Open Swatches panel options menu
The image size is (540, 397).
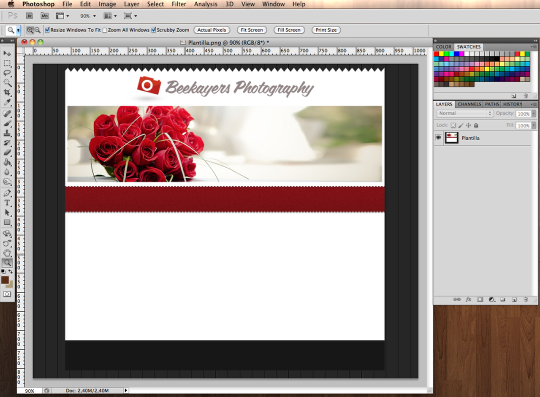533,46
